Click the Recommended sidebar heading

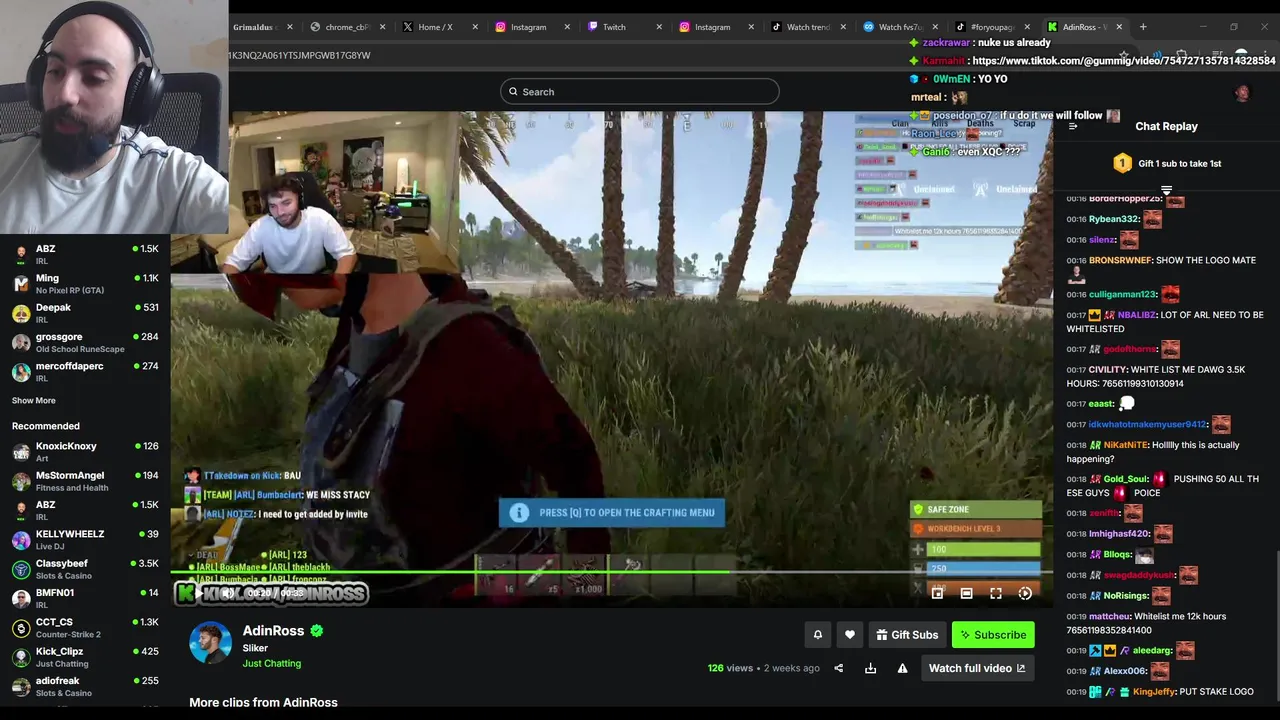point(46,426)
